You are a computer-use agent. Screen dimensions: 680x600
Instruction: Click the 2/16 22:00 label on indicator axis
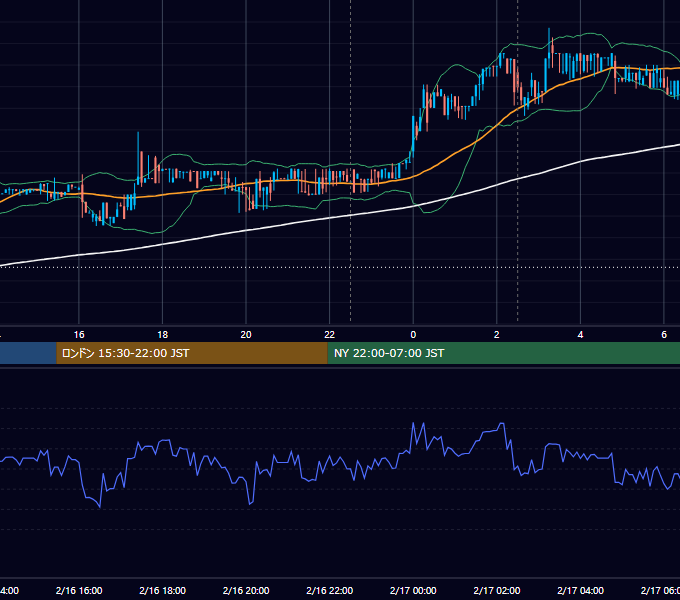(x=330, y=590)
